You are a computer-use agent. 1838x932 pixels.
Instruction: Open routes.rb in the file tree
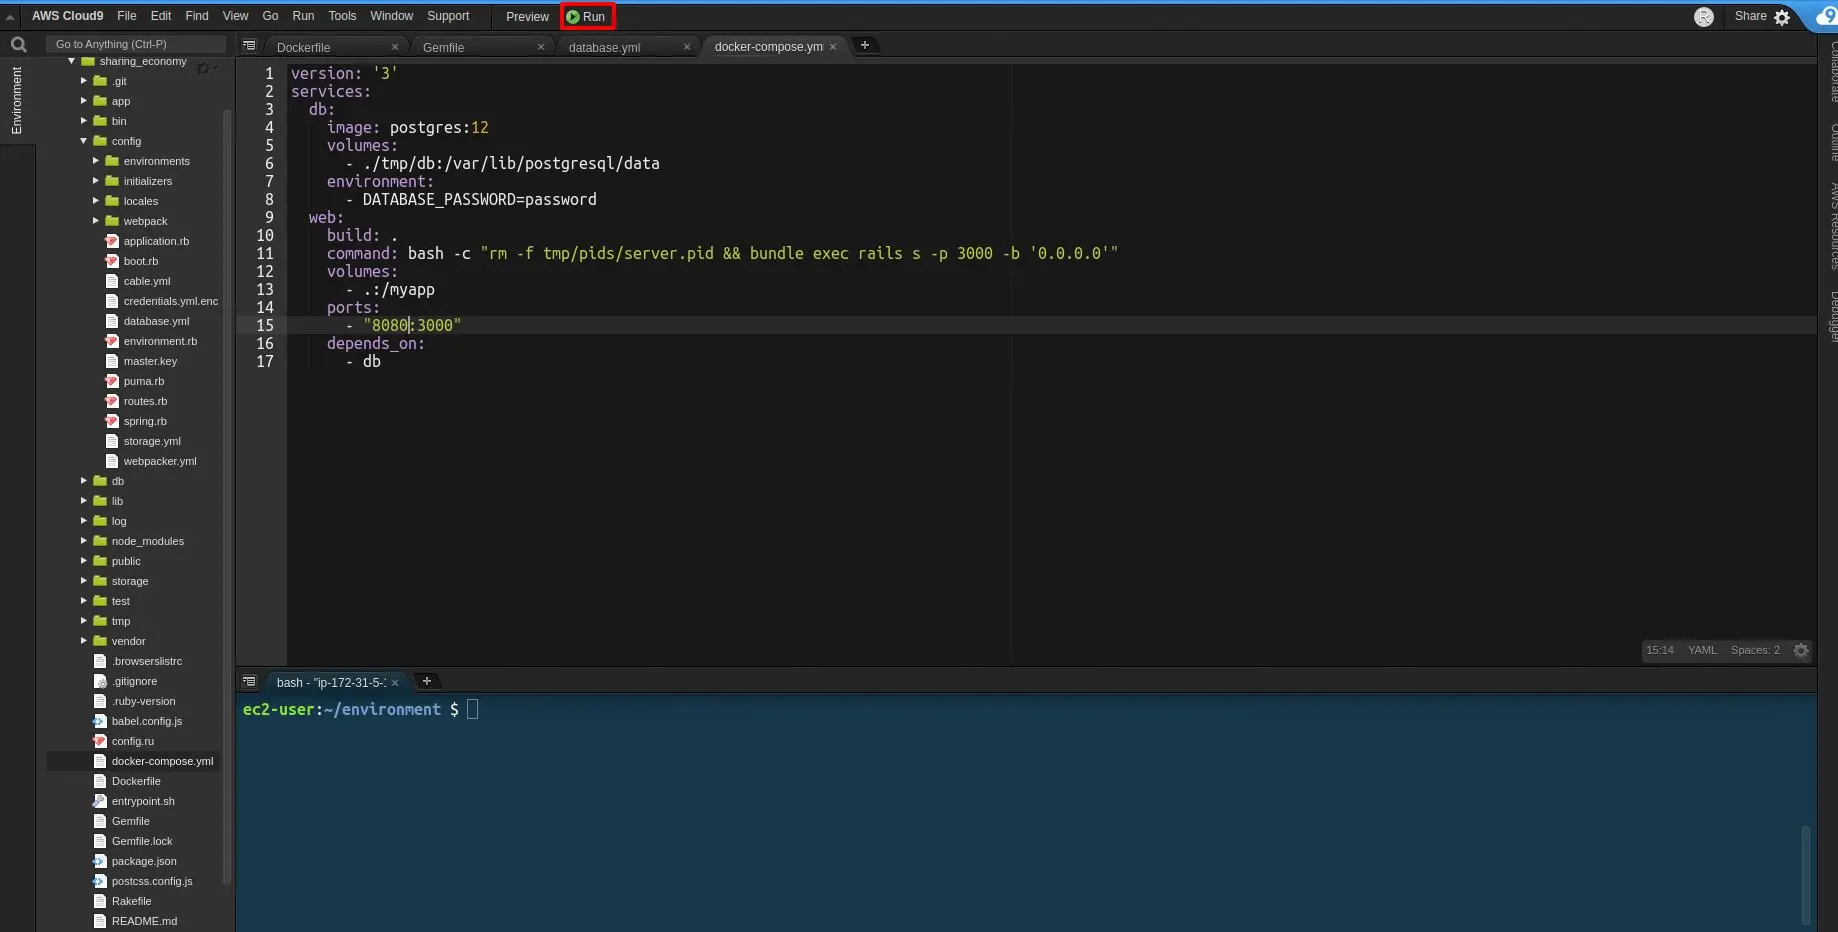tap(145, 401)
